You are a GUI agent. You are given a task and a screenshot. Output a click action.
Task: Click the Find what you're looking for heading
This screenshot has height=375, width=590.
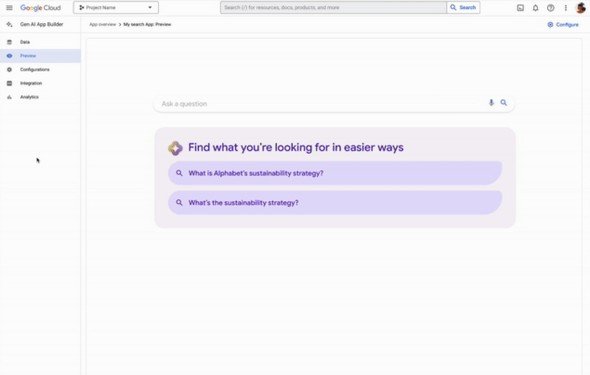click(x=296, y=147)
